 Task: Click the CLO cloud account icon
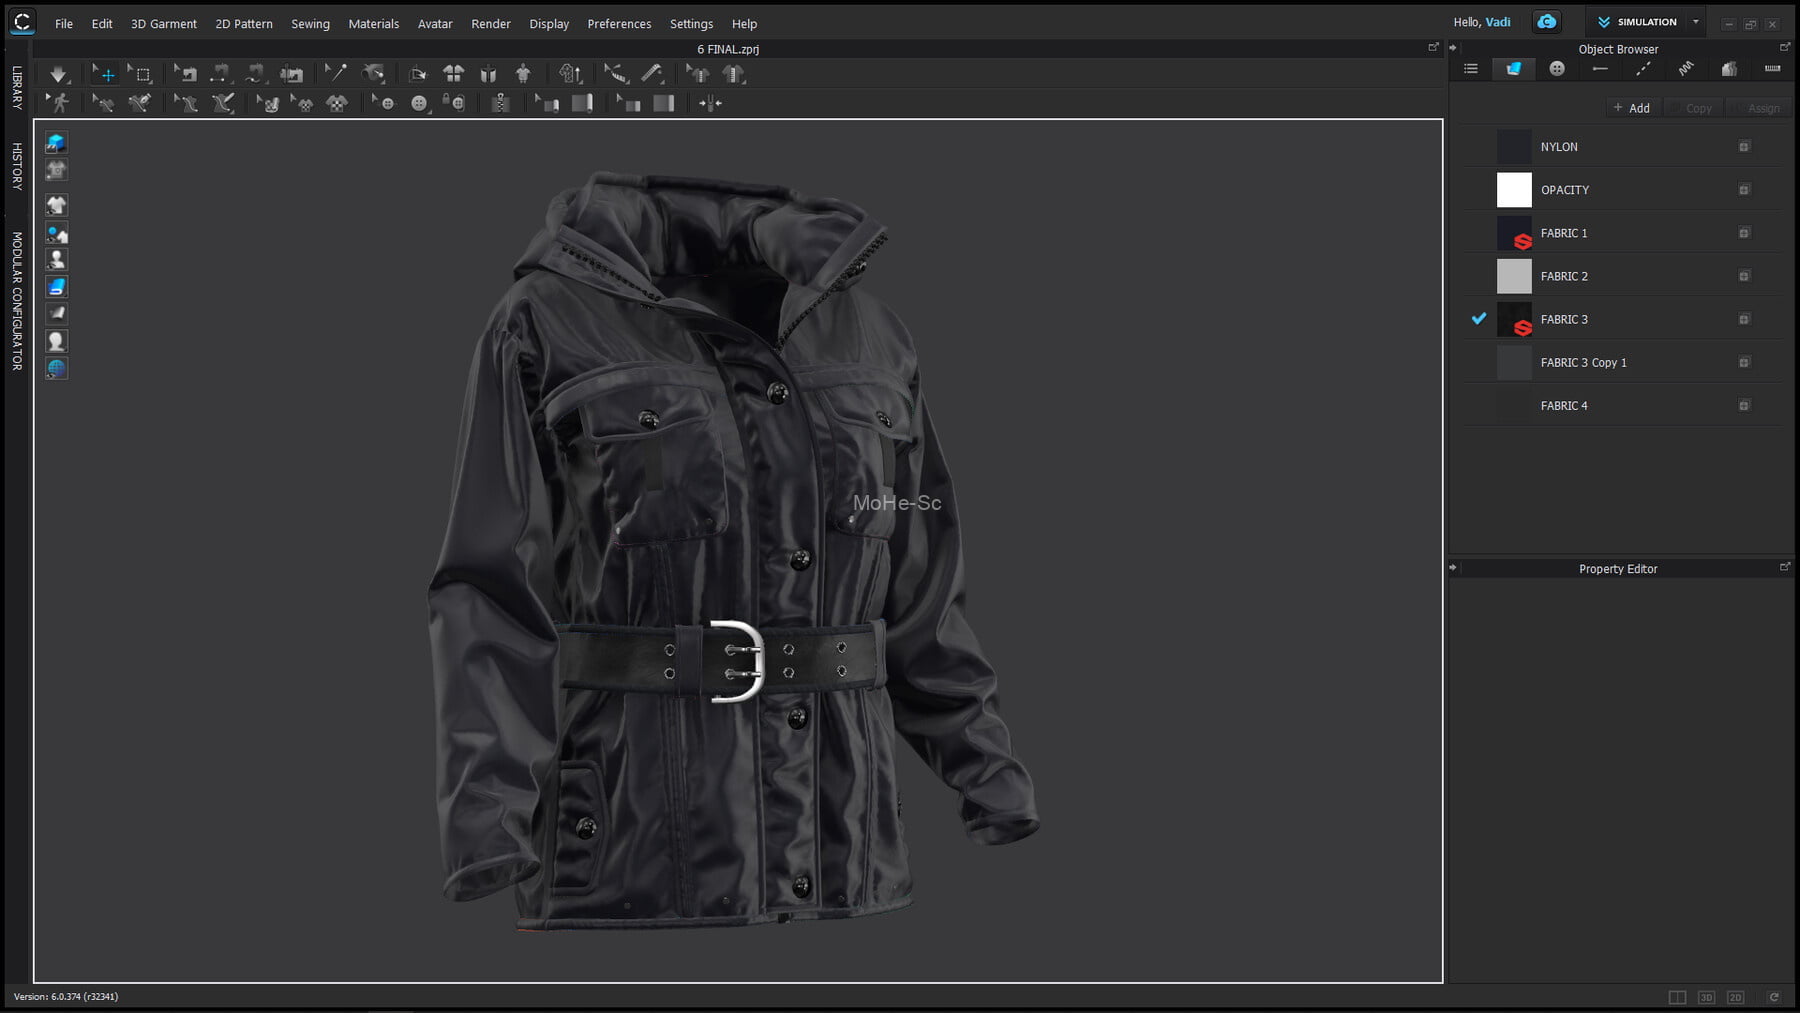[x=1546, y=22]
